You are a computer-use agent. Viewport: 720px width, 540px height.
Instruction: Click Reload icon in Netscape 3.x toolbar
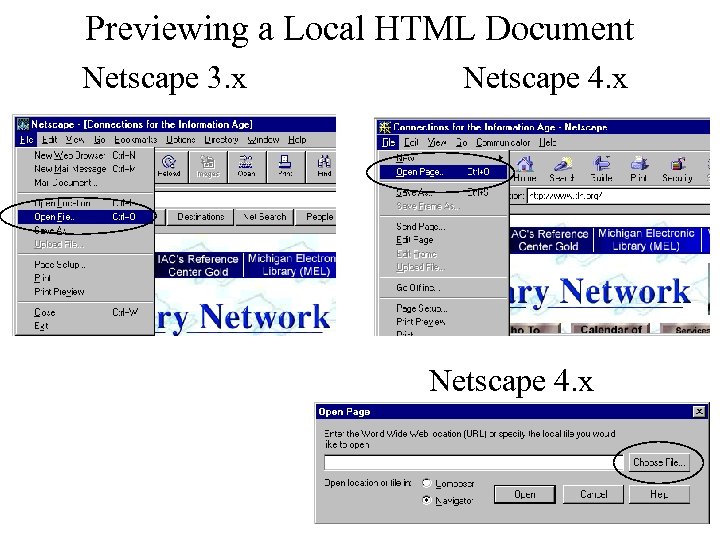[169, 167]
